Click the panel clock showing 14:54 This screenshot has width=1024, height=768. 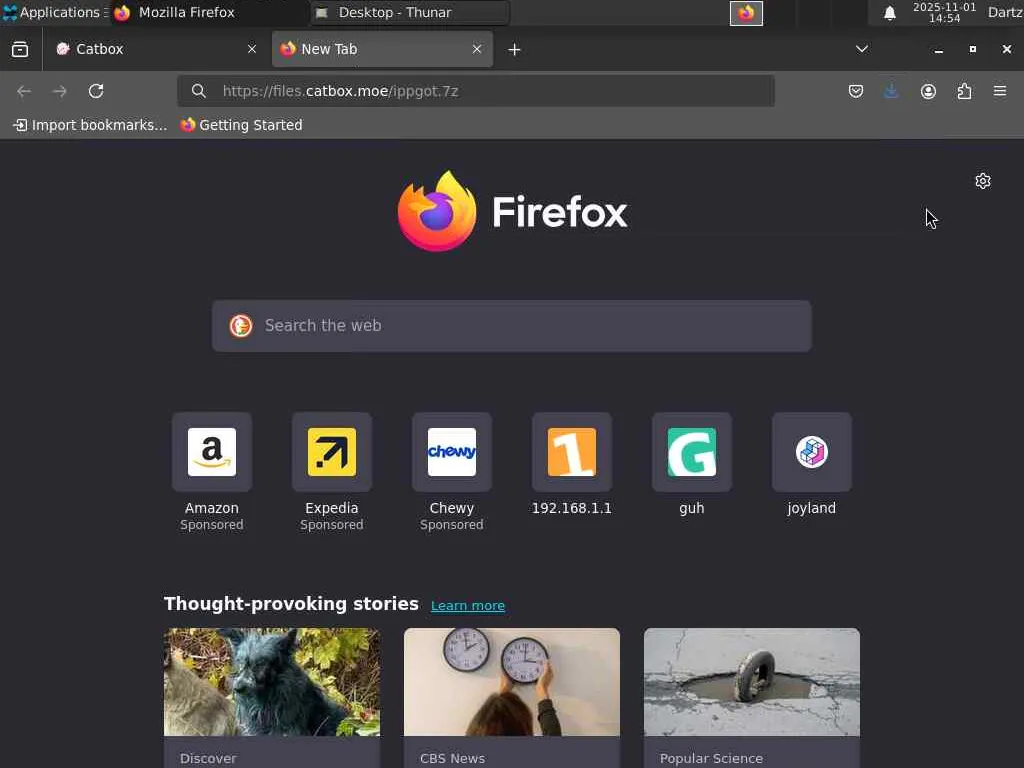click(x=944, y=12)
